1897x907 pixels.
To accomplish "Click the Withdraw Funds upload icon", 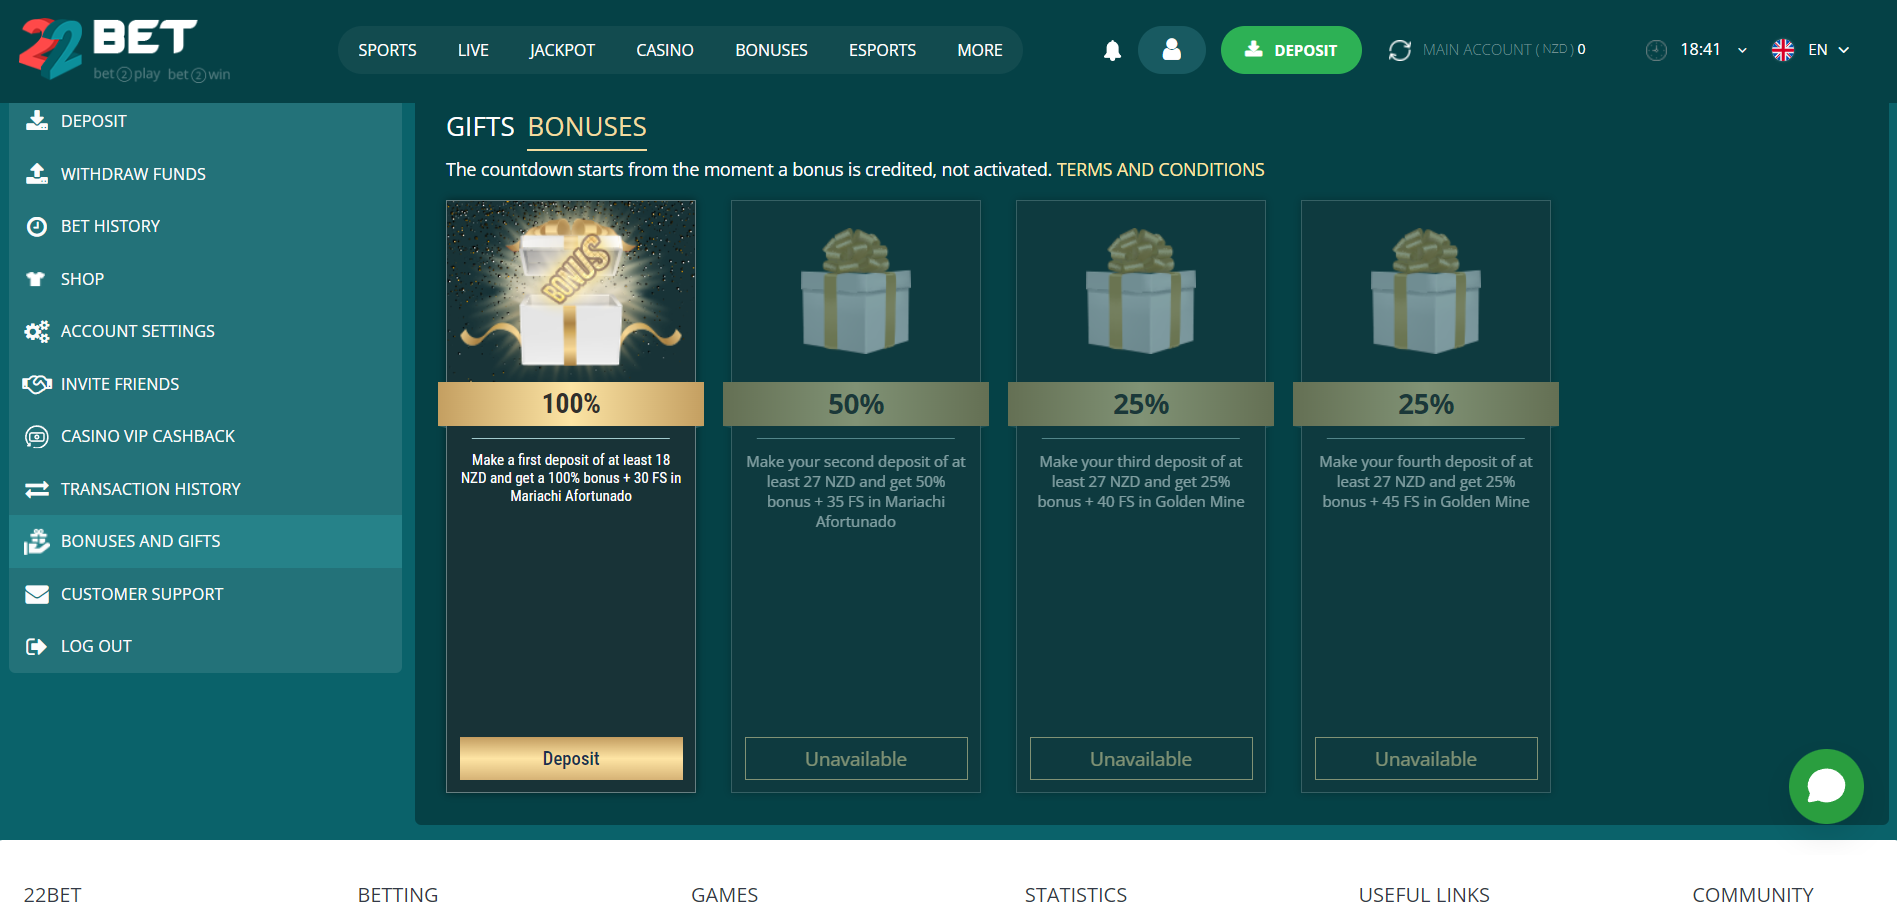I will pos(37,174).
